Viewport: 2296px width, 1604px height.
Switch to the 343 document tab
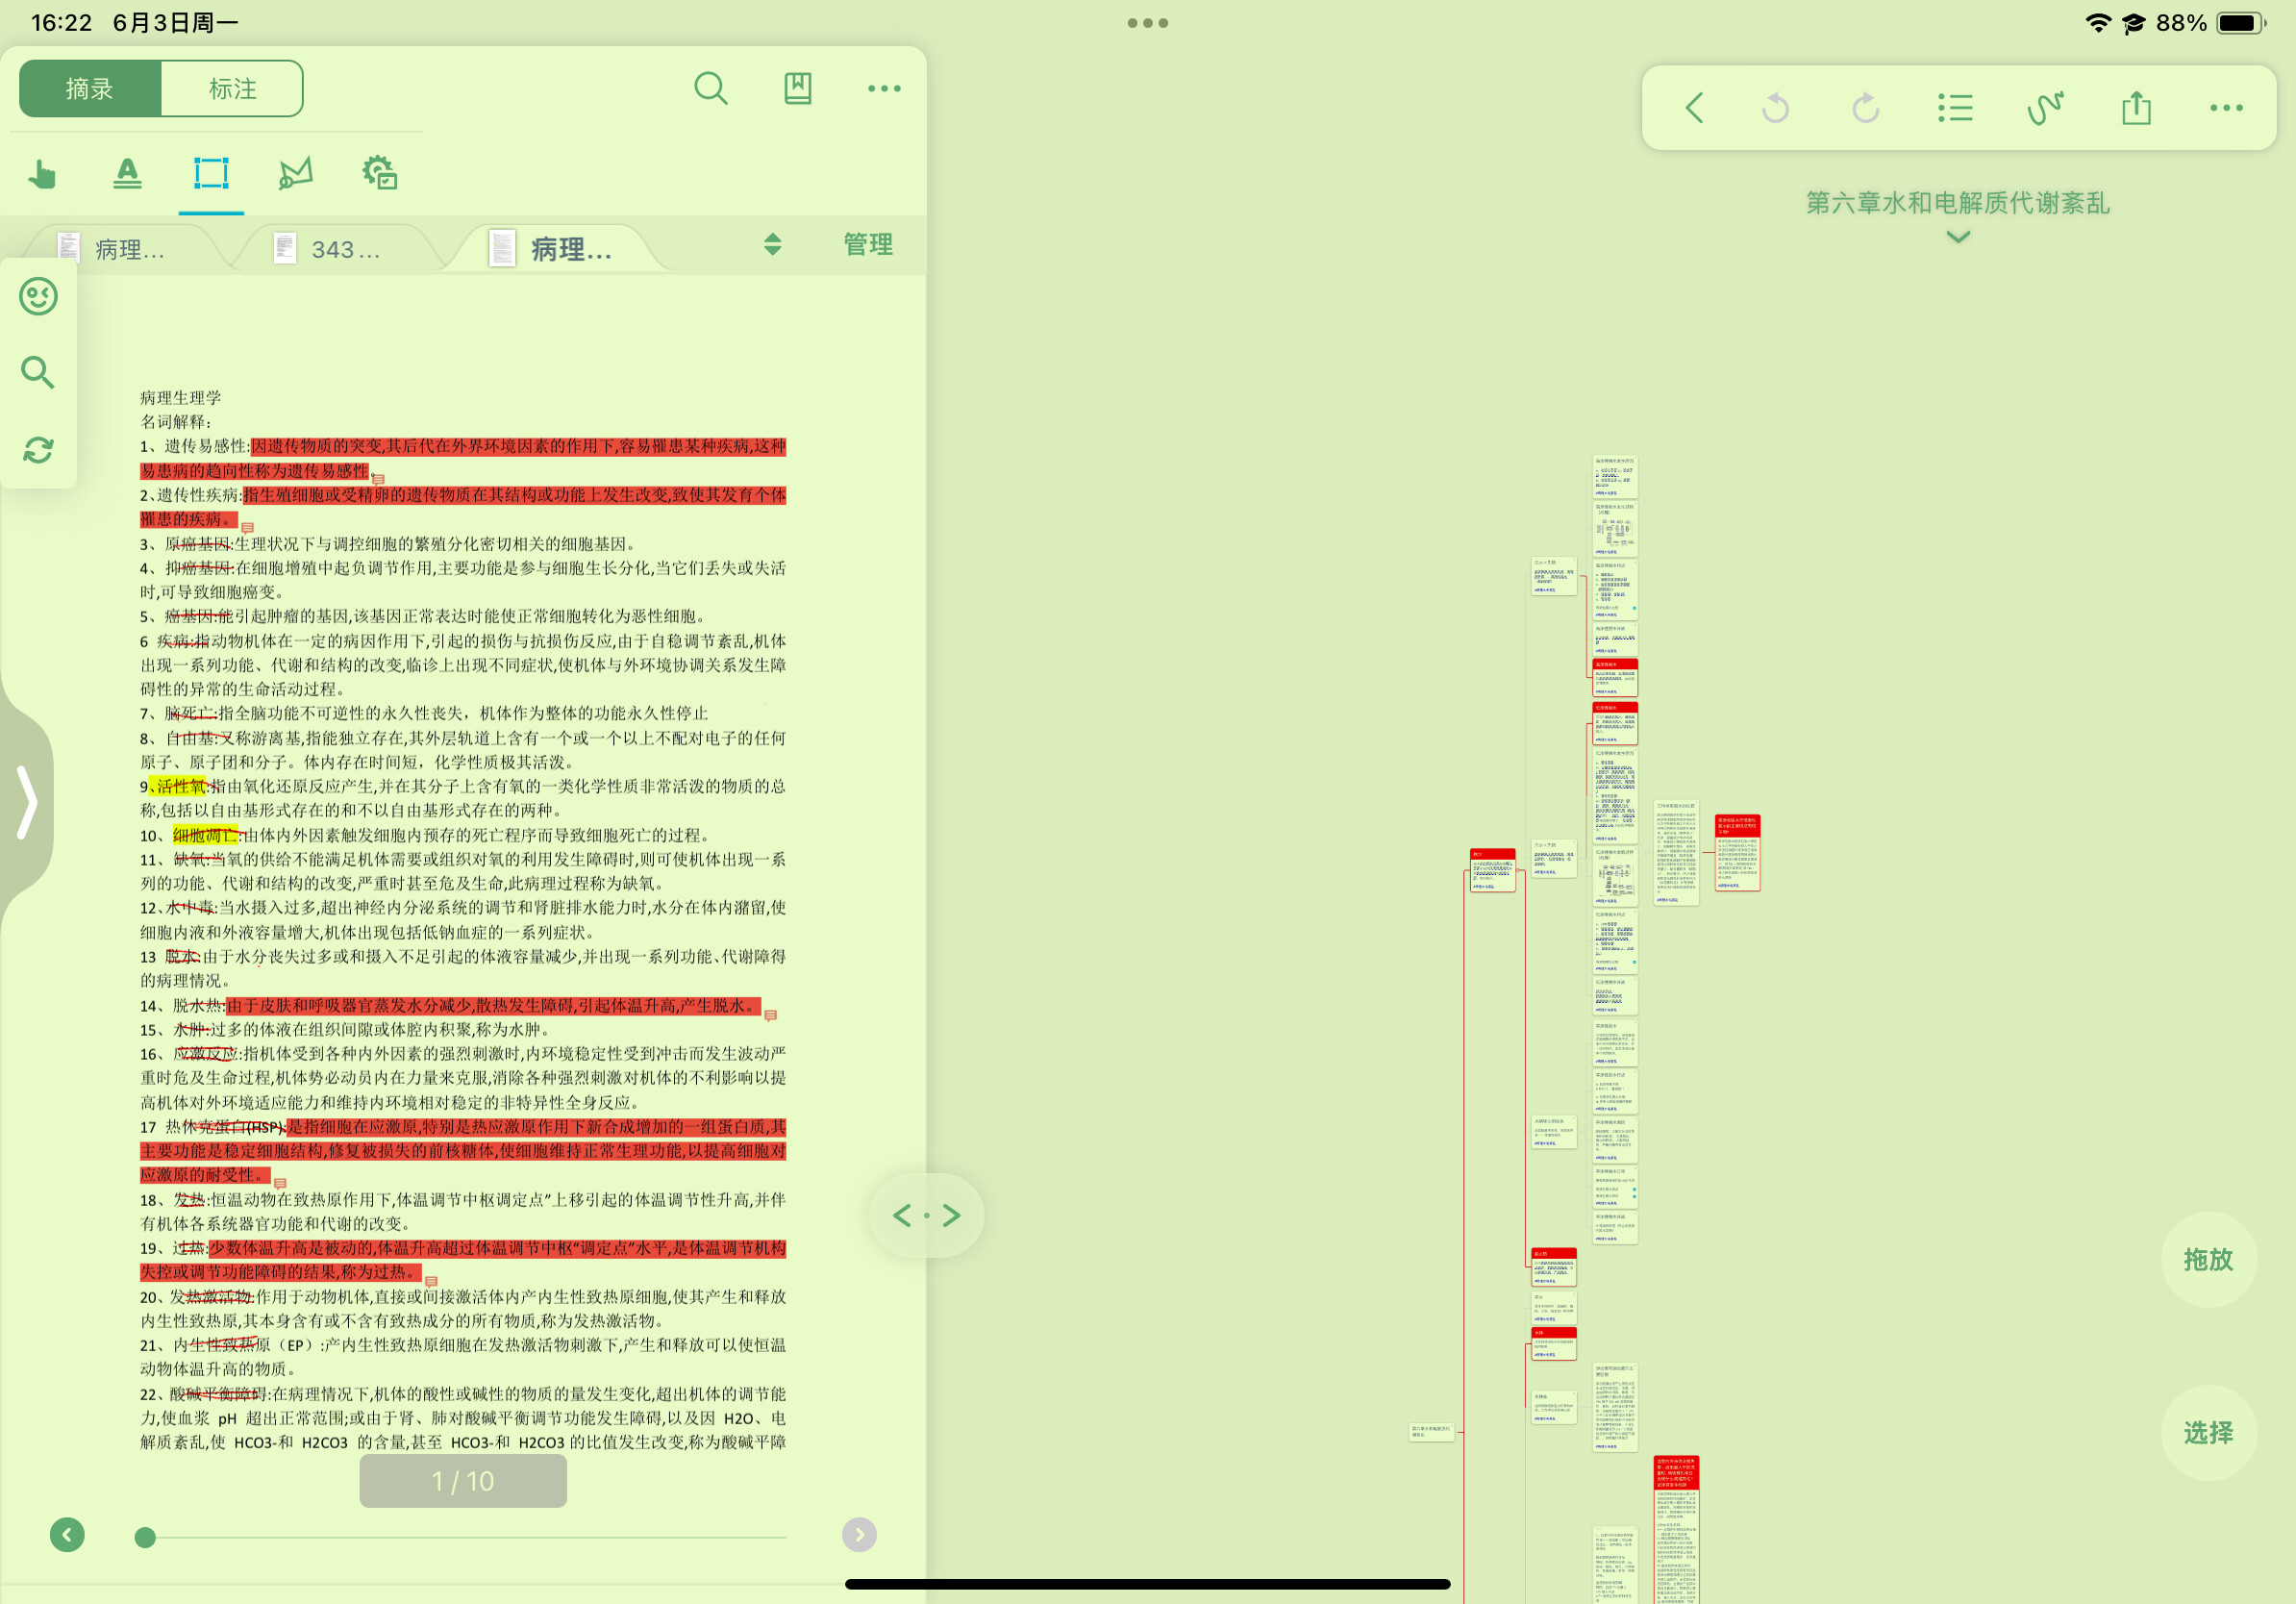point(330,249)
